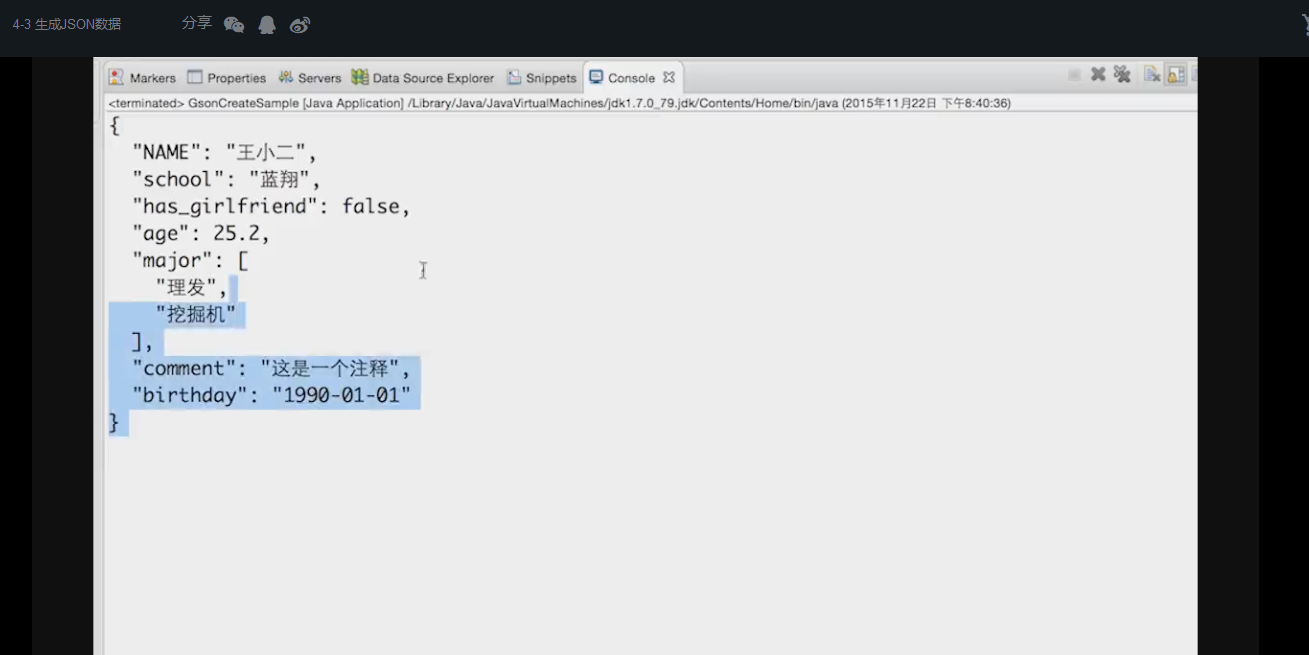
Task: Click the "comment" key text
Action: [184, 369]
